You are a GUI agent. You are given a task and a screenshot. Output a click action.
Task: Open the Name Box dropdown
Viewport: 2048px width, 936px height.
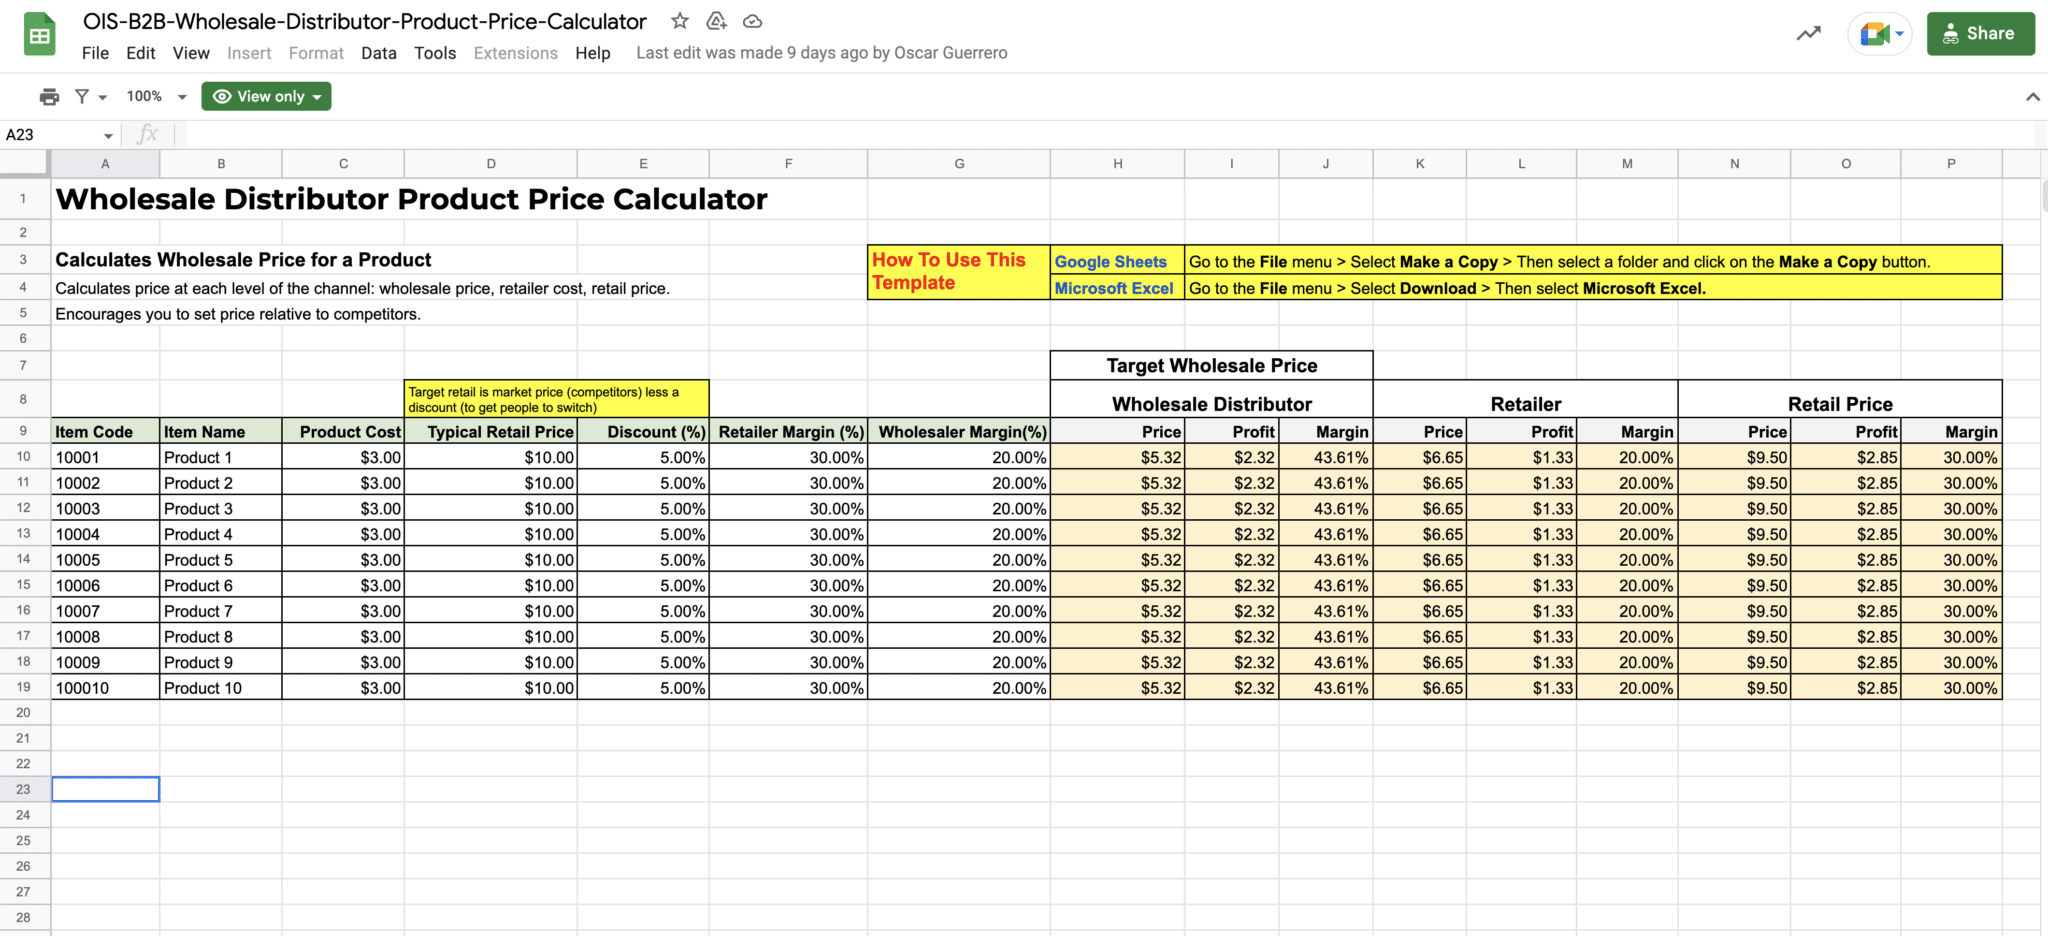click(x=110, y=133)
